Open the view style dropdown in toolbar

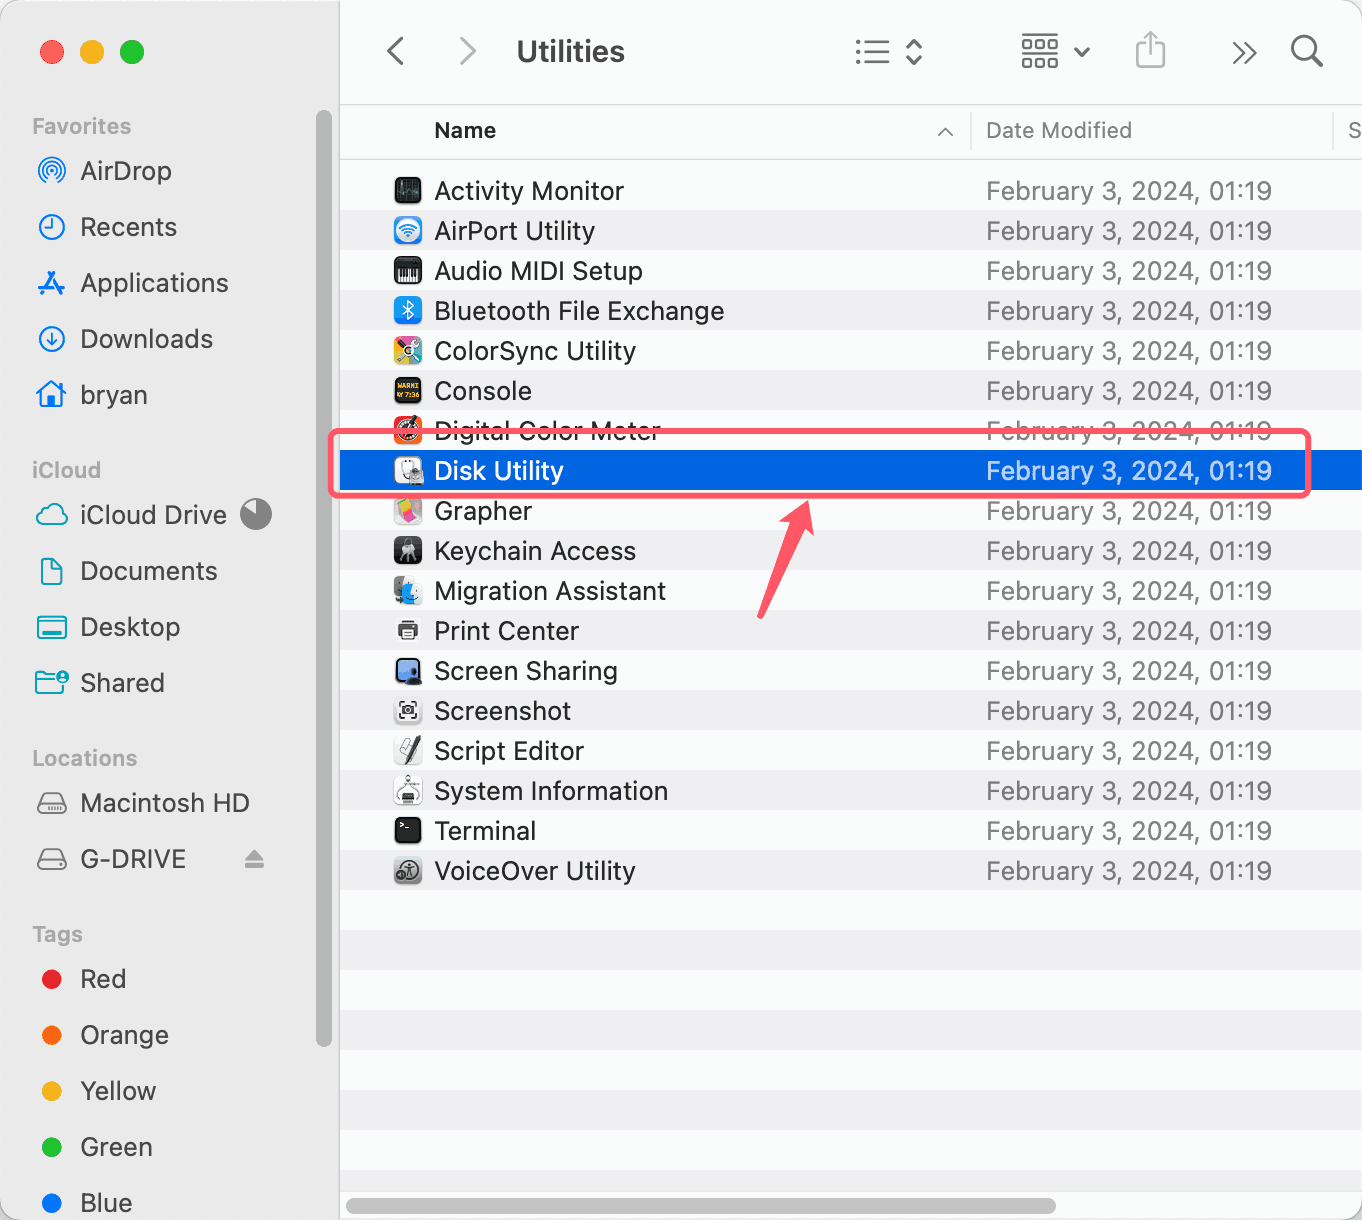(x=888, y=51)
